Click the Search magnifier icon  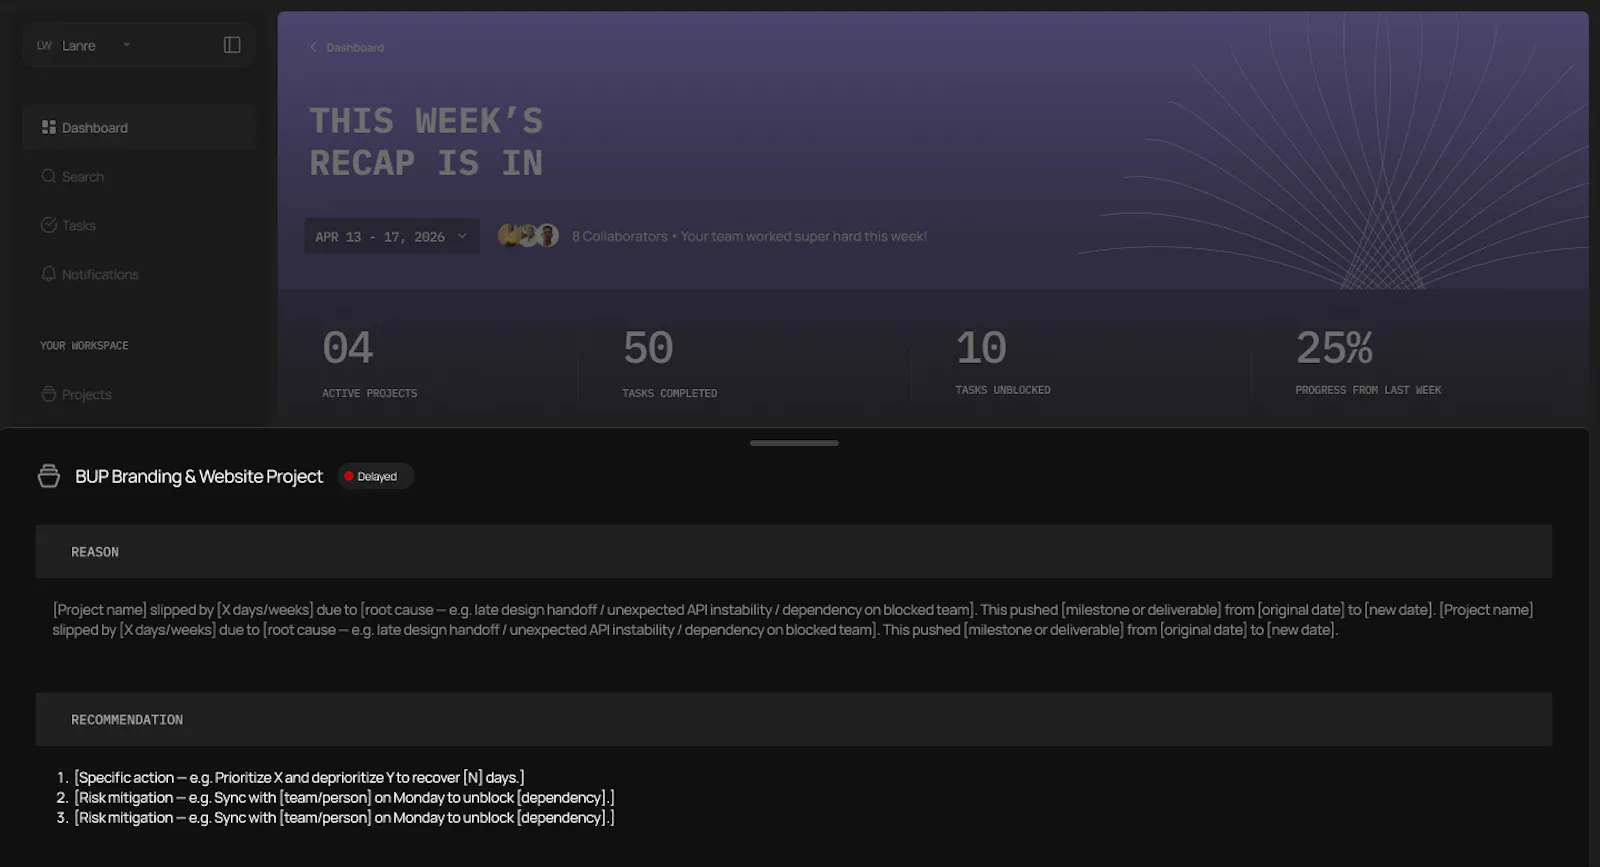tap(48, 176)
